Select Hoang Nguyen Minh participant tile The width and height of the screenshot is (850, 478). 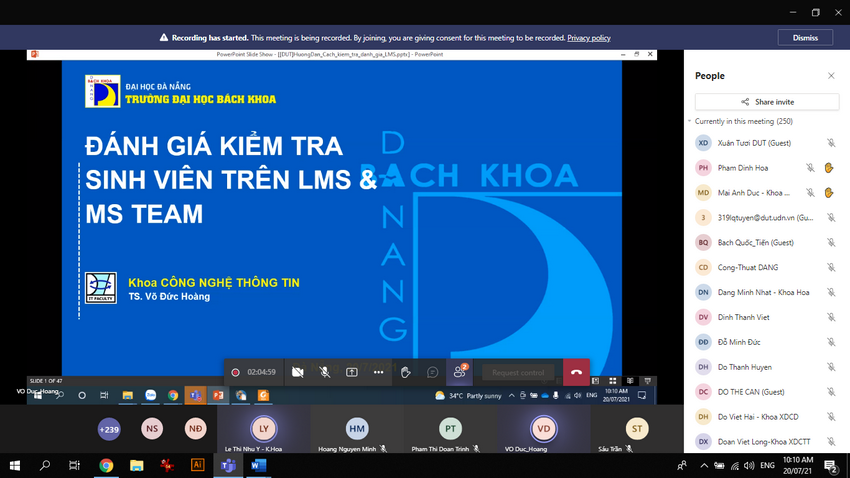coord(357,429)
